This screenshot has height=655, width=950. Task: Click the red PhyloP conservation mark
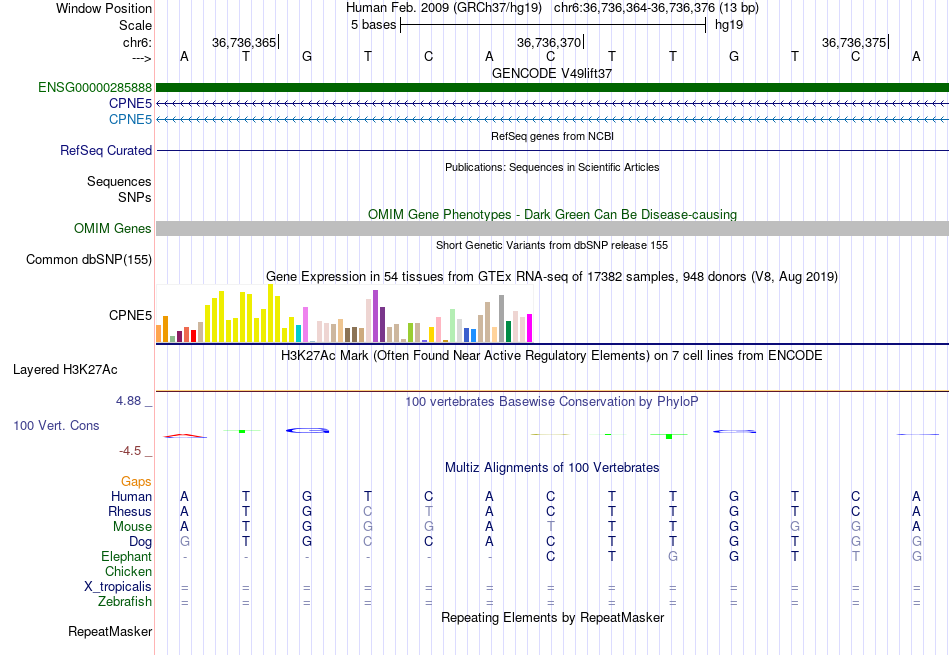tap(185, 435)
